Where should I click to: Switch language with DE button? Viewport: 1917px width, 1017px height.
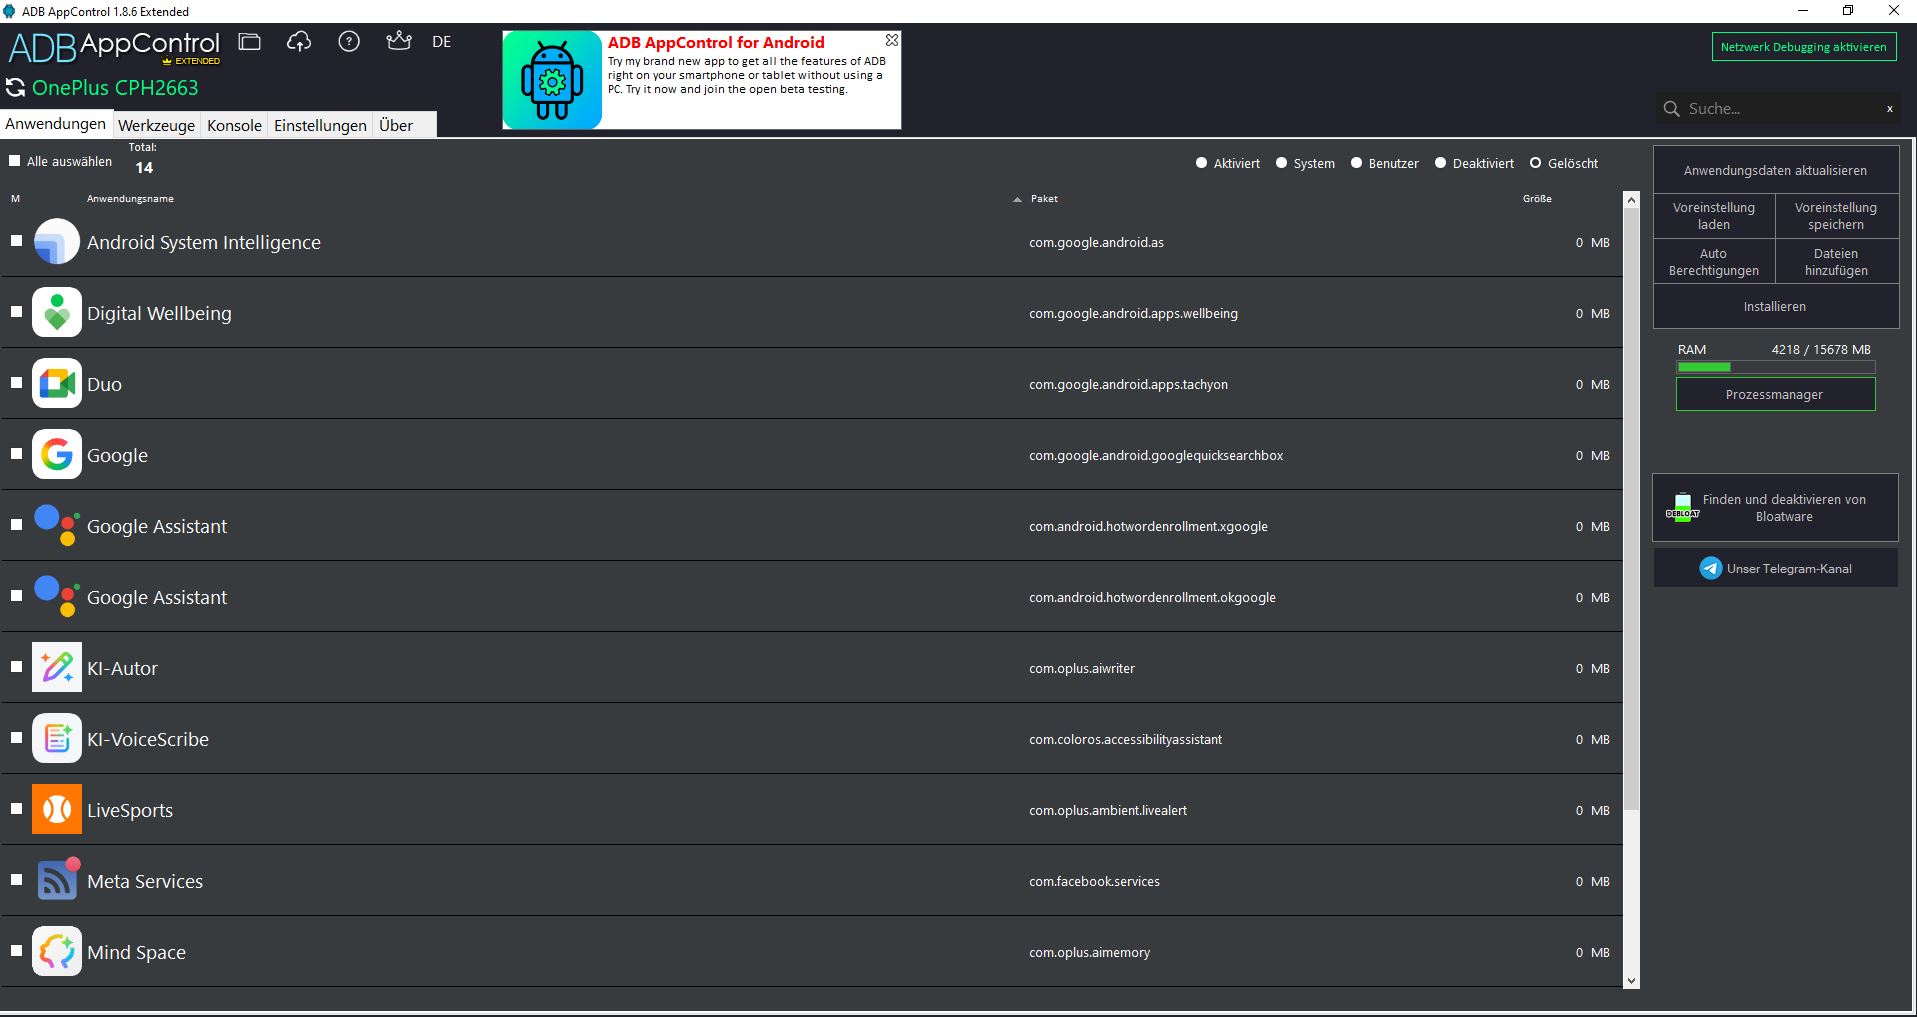click(x=442, y=42)
